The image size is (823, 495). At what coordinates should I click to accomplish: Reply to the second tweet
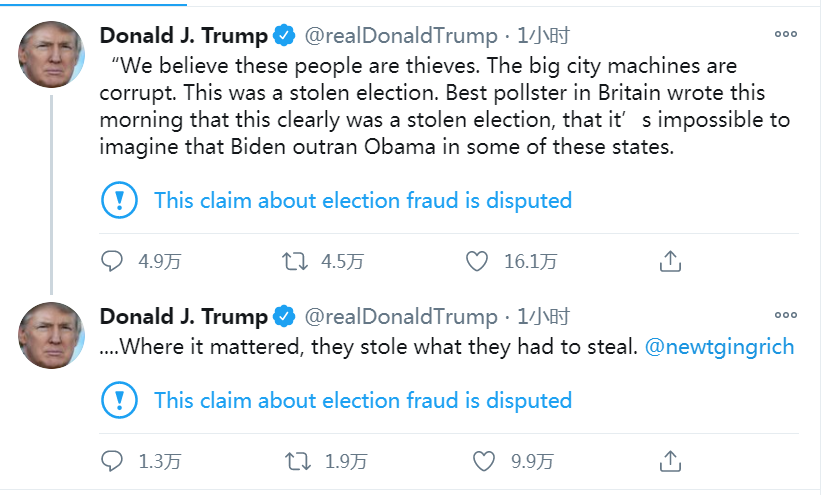pos(113,461)
